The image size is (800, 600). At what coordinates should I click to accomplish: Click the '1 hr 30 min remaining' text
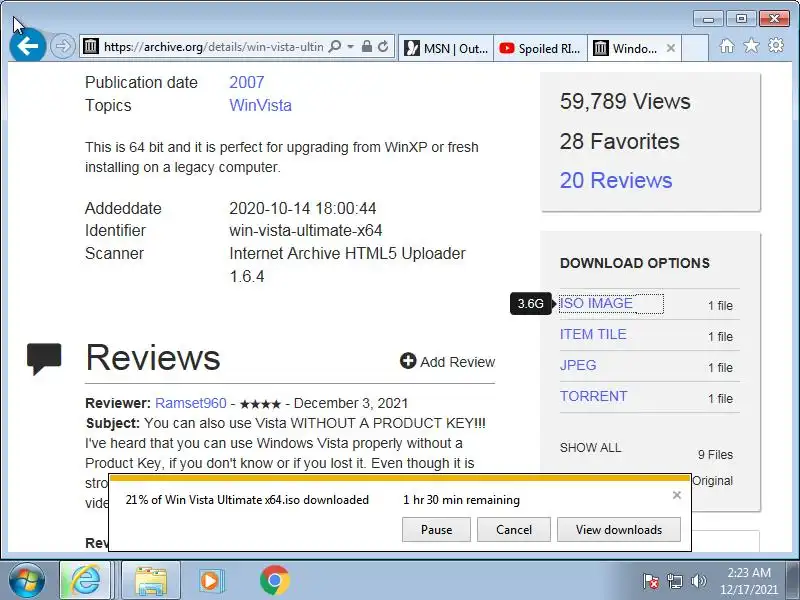pyautogui.click(x=461, y=500)
